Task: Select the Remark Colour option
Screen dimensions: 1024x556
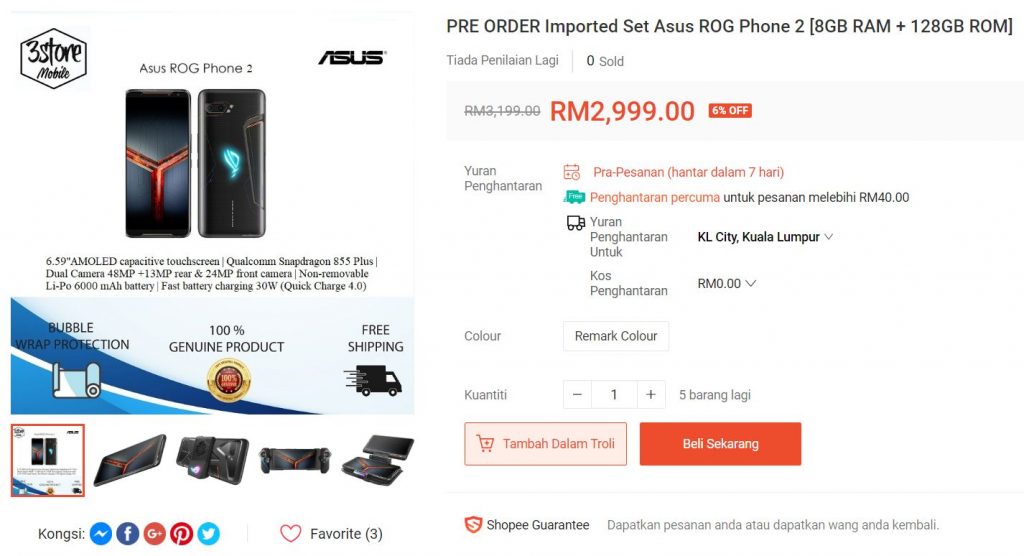Action: pyautogui.click(x=616, y=336)
